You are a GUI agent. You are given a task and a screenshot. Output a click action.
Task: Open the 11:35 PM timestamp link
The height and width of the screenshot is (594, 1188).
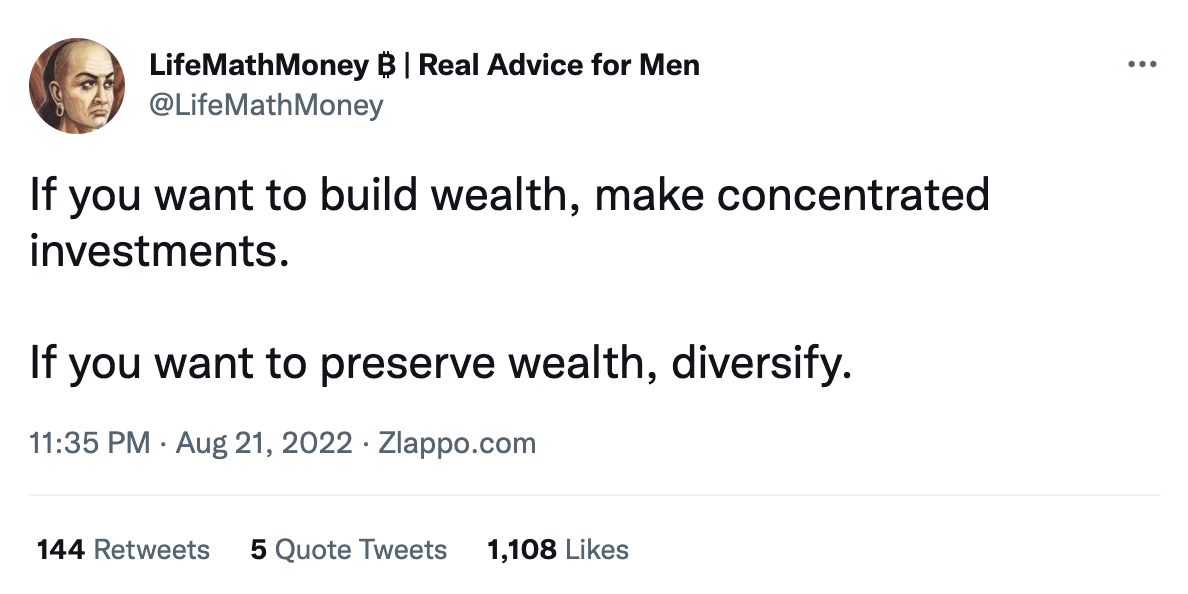tap(89, 443)
